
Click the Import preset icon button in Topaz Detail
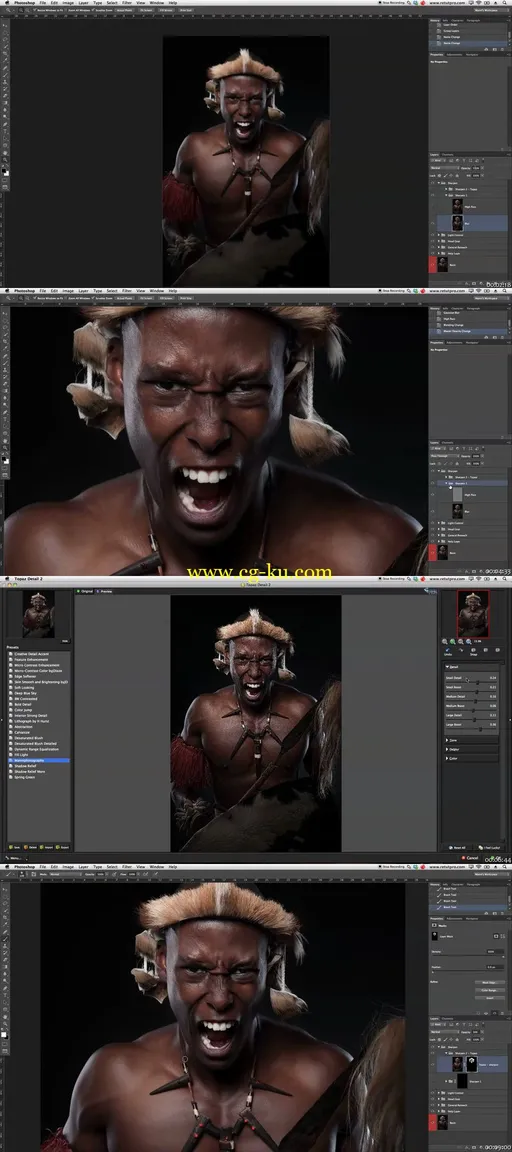tap(46, 847)
